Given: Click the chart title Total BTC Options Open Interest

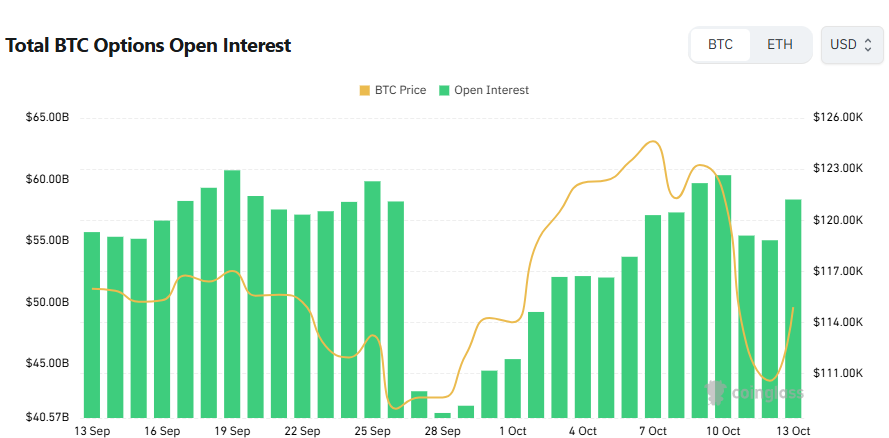Looking at the screenshot, I should [x=149, y=46].
